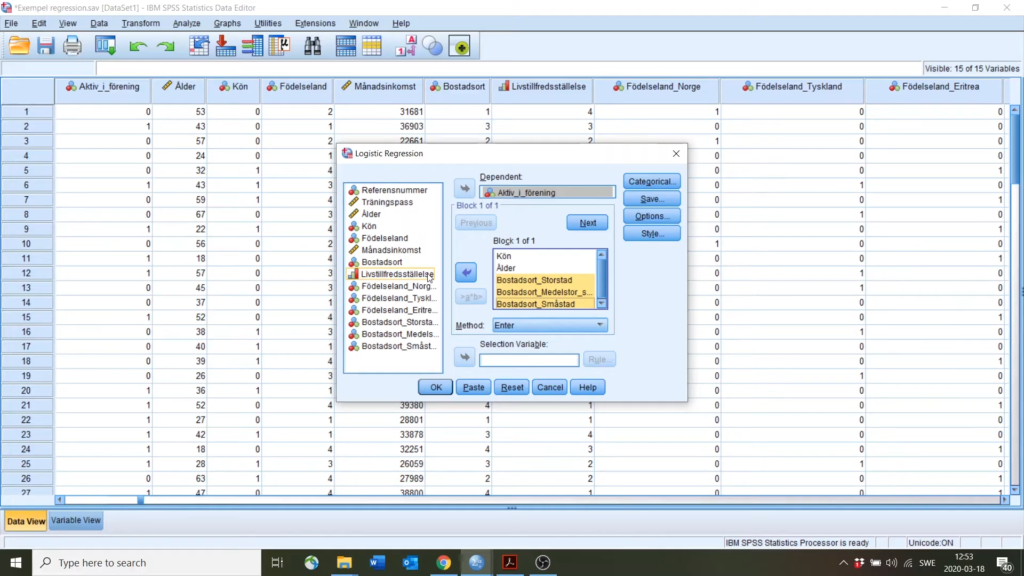Open Find with binoculars icon

click(312, 46)
